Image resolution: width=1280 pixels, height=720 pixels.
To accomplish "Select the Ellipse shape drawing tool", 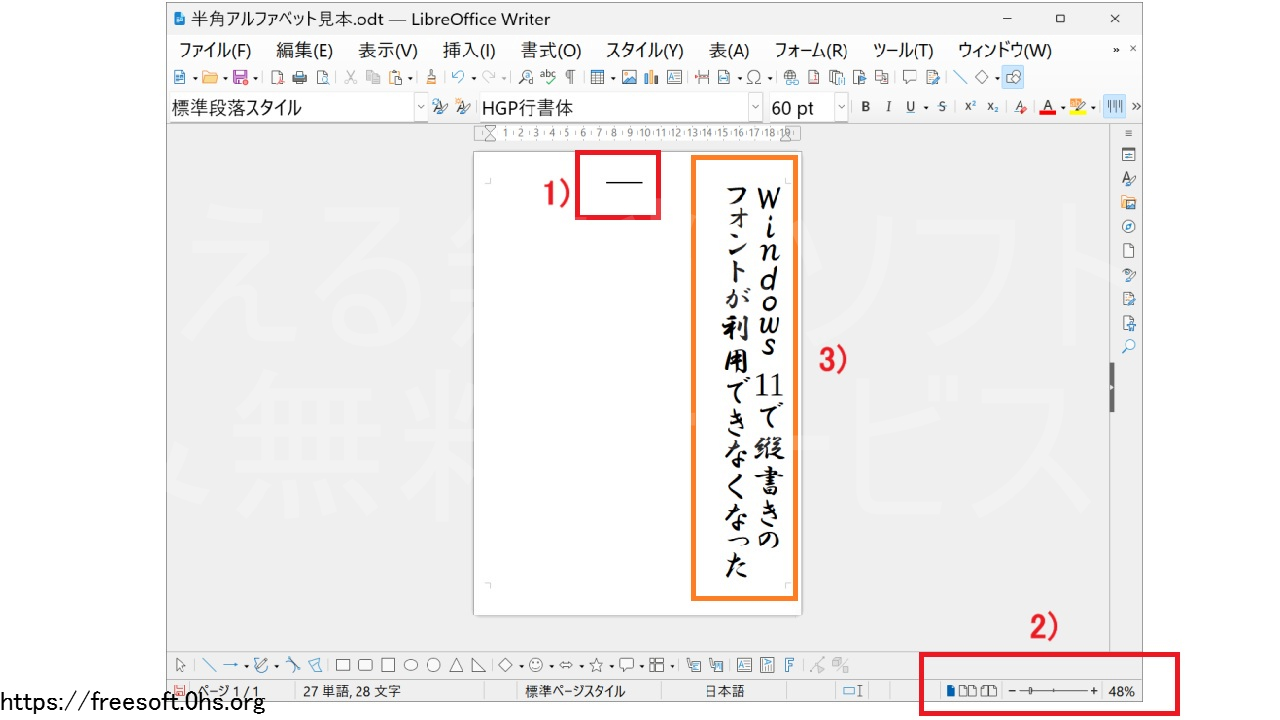I will [x=410, y=665].
